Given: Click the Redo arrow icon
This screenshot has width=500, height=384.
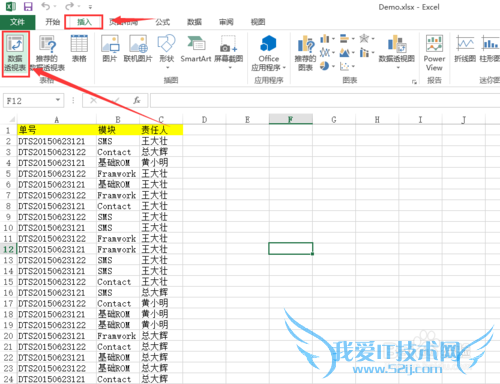Looking at the screenshot, I should (69, 6).
